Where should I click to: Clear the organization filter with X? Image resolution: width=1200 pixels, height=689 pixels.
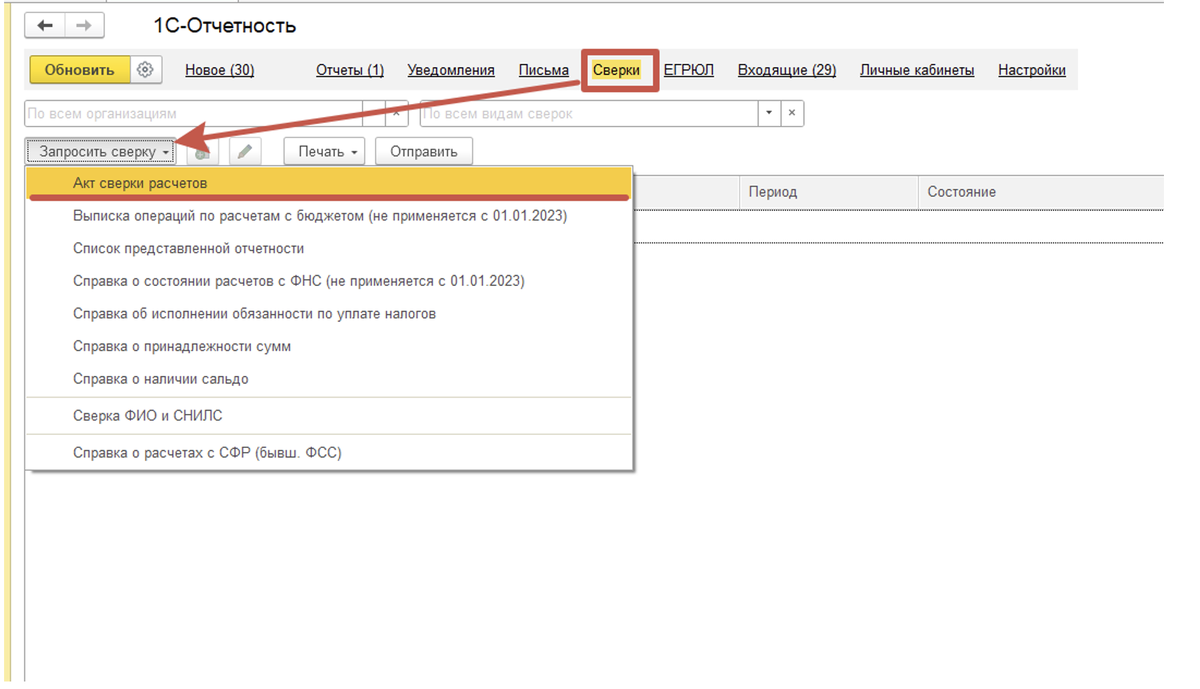coord(397,114)
